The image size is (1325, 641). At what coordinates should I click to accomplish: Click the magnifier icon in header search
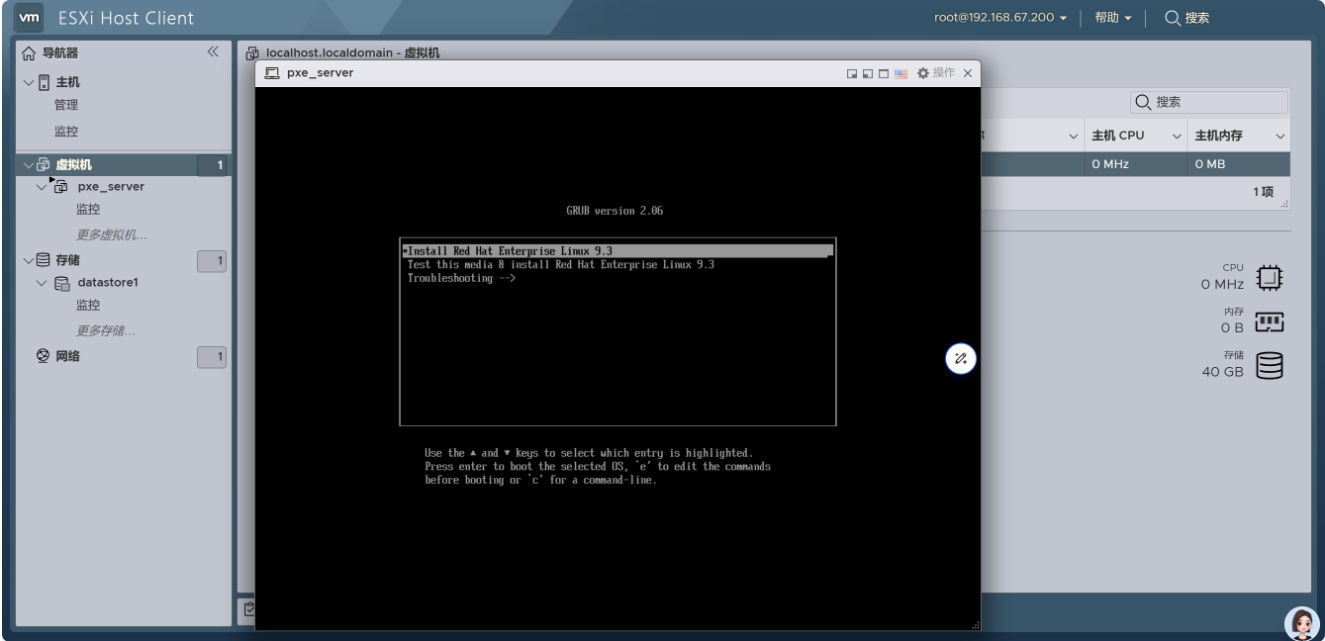(1173, 18)
